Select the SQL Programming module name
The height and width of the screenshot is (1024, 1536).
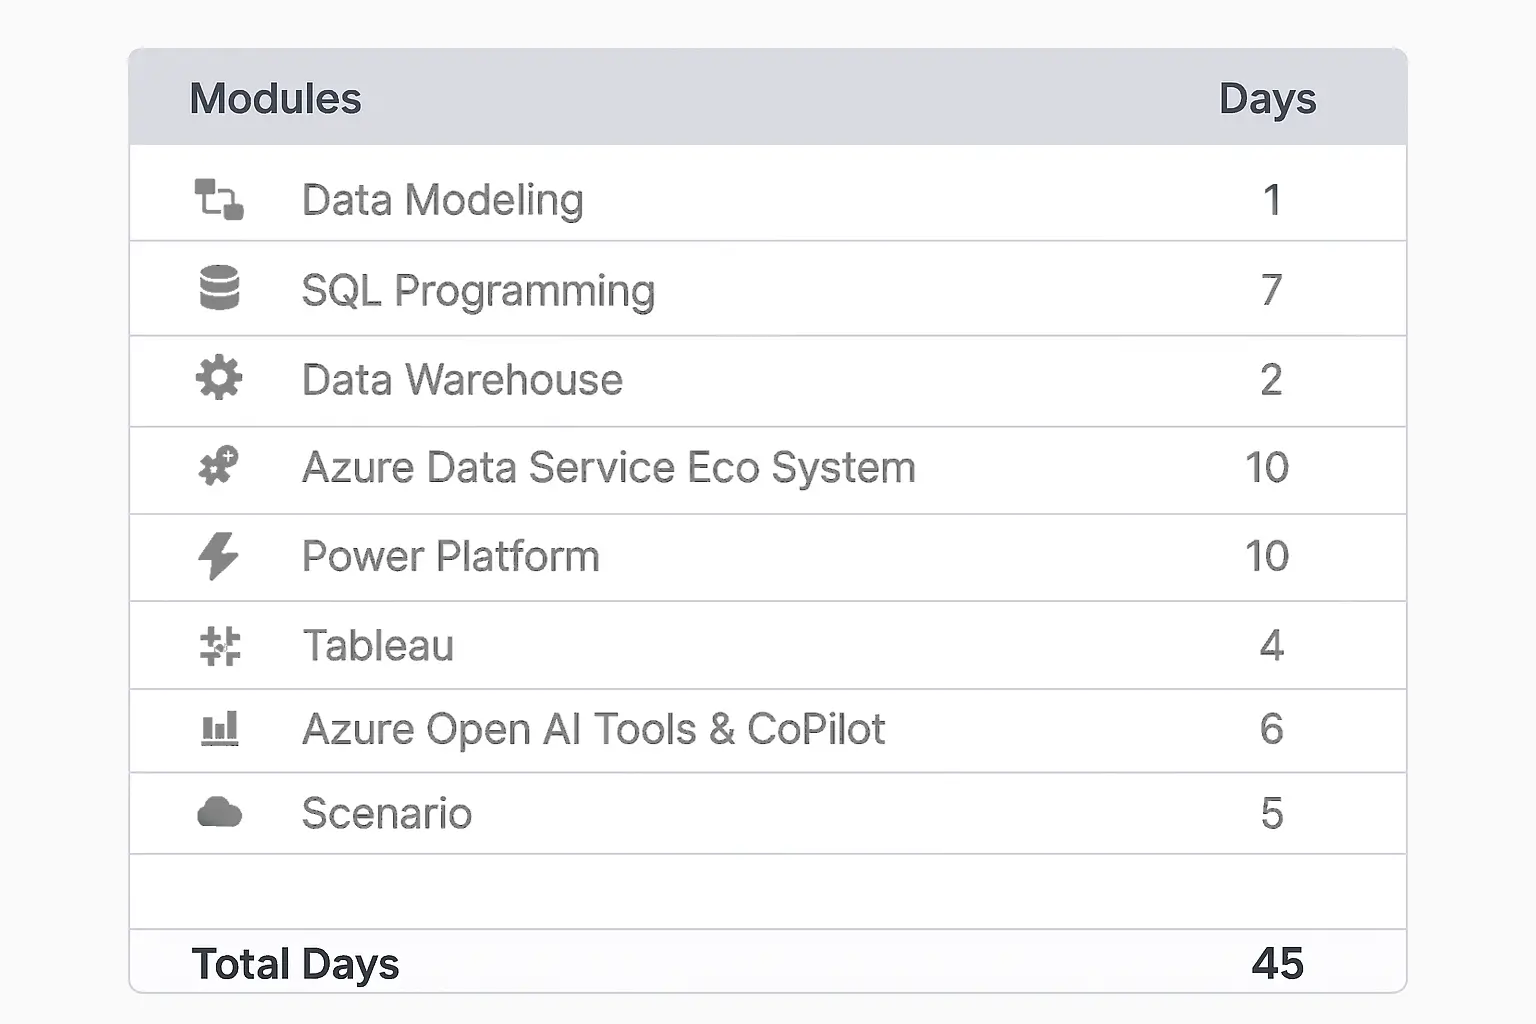coord(478,291)
